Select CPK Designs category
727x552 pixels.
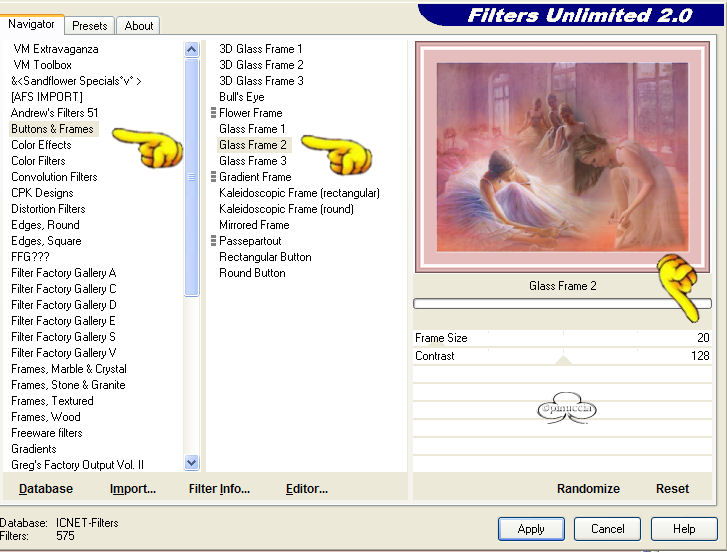click(42, 193)
